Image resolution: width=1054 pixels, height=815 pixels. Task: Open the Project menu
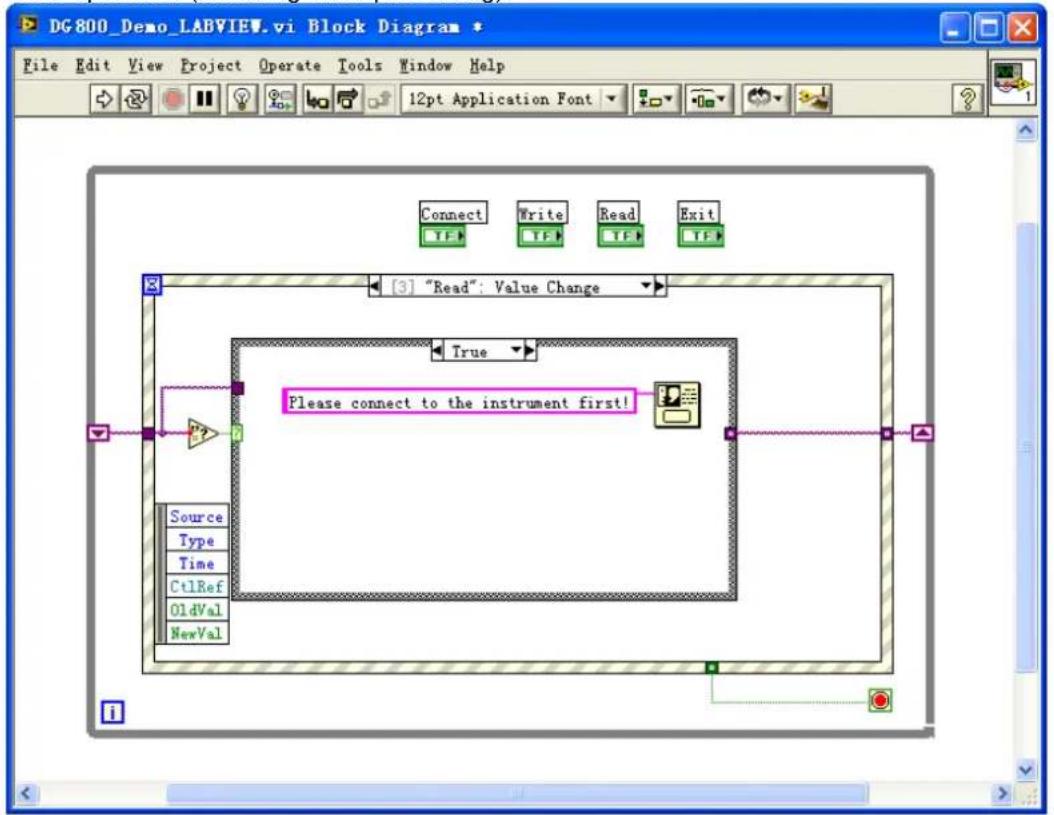[210, 65]
